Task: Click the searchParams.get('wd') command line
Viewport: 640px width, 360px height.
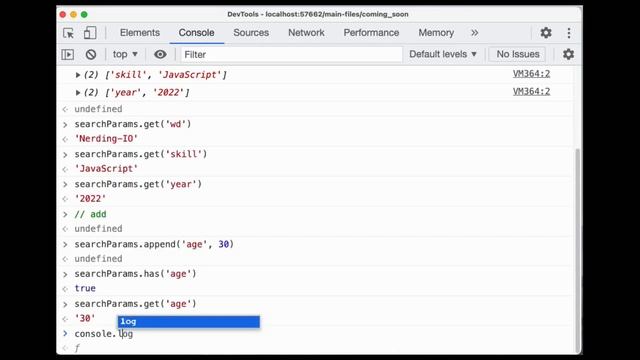Action: click(x=133, y=124)
